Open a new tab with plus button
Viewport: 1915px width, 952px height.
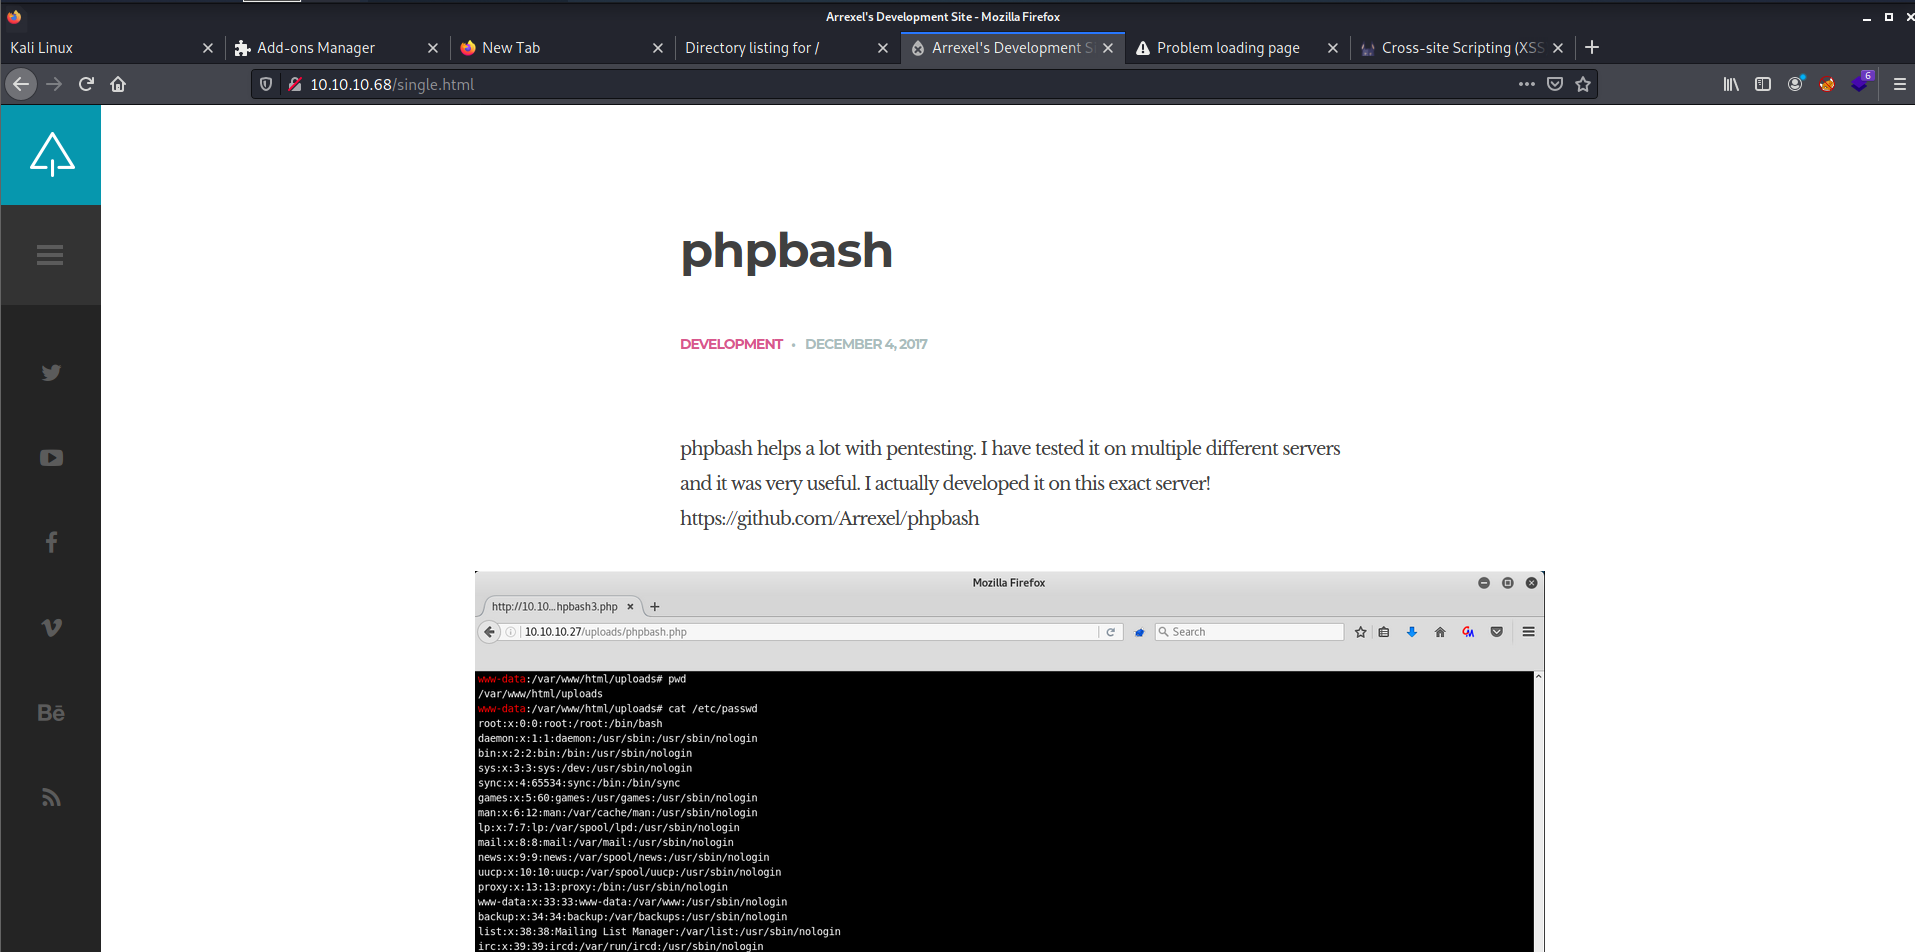pos(1592,47)
